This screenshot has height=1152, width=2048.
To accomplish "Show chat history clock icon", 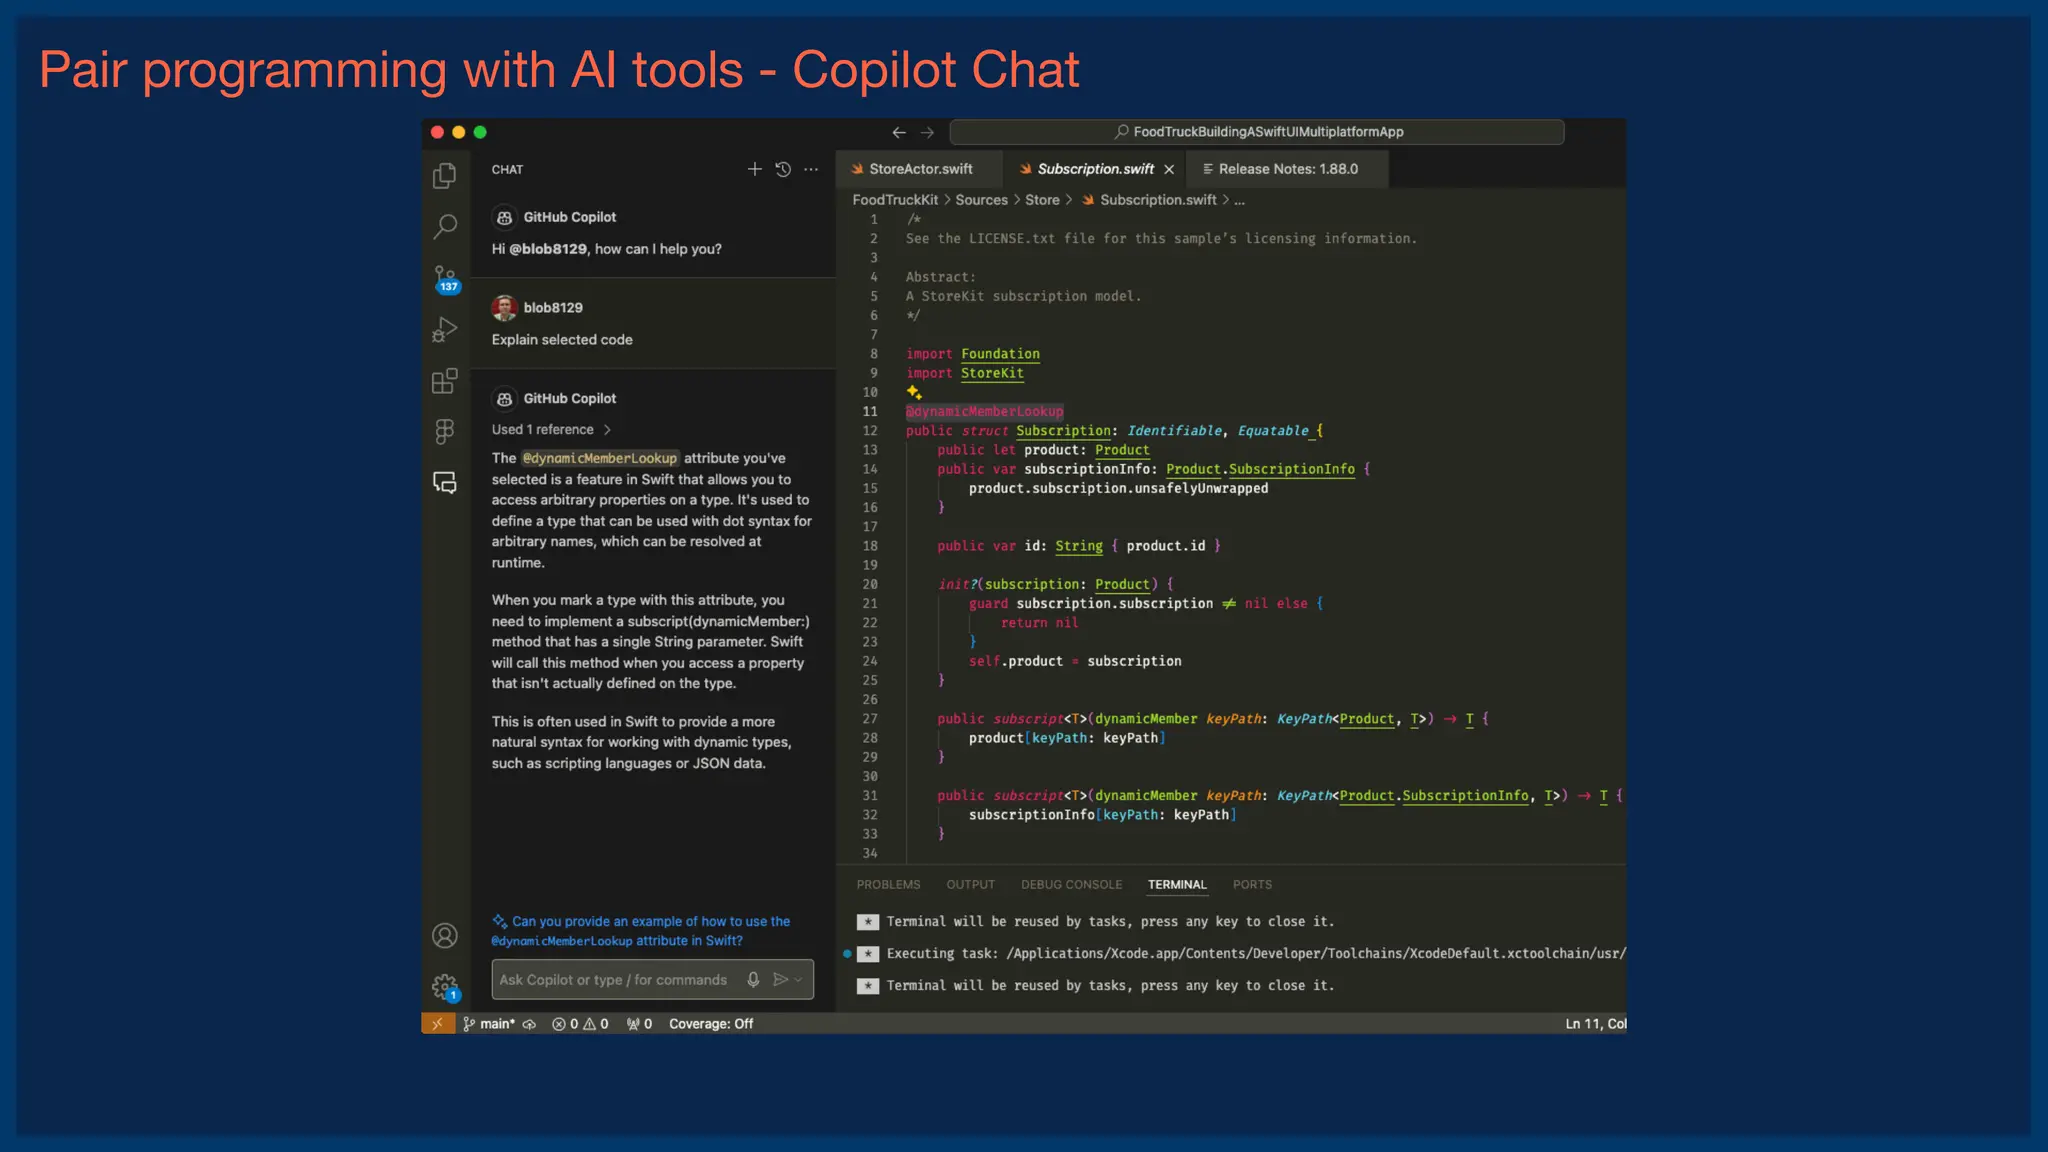I will click(x=783, y=169).
